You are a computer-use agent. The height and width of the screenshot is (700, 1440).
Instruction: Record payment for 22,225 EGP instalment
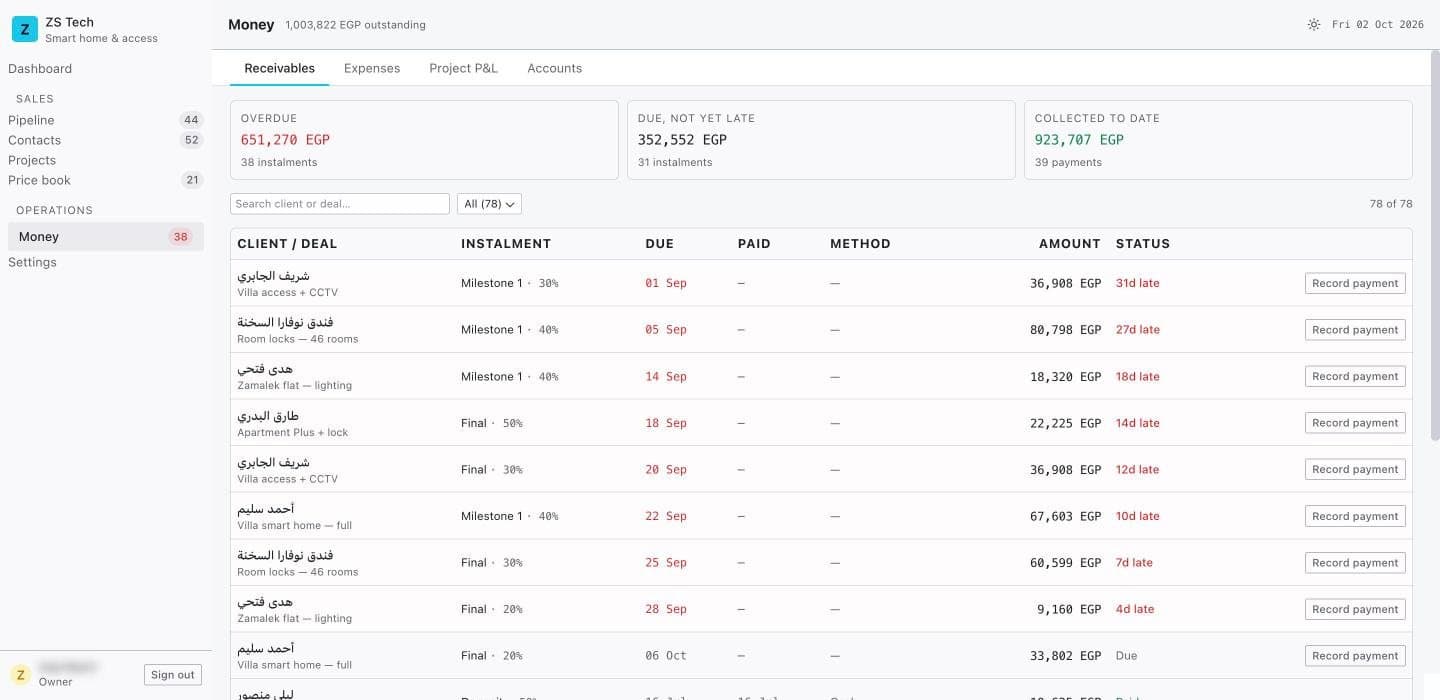[x=1355, y=423]
